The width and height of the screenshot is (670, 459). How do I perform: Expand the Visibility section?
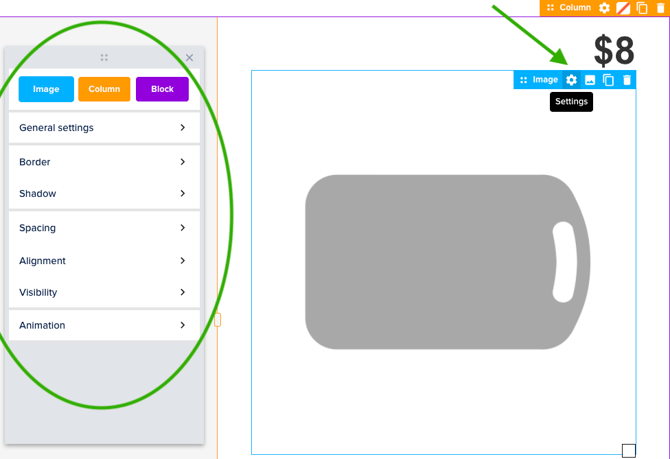pyautogui.click(x=104, y=292)
